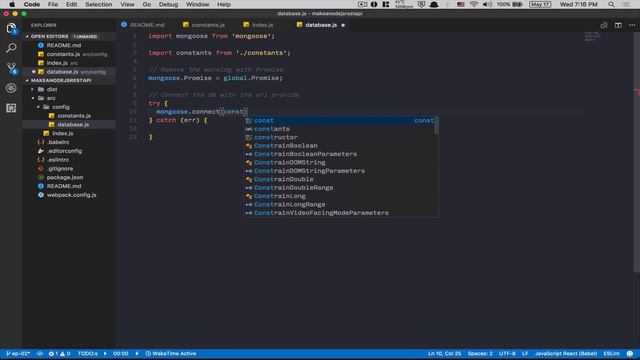640x360 pixels.
Task: Switch to index.js tab
Action: click(262, 25)
